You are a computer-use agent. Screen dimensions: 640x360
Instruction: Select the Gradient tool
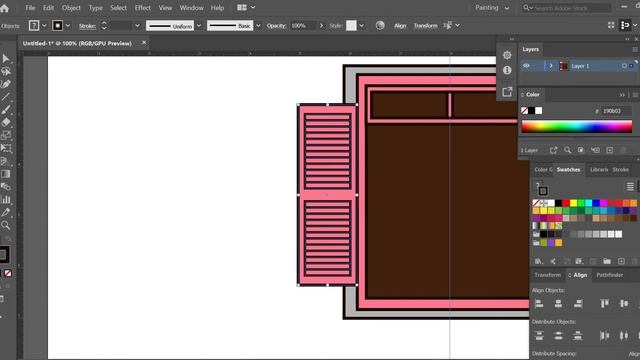pyautogui.click(x=6, y=174)
